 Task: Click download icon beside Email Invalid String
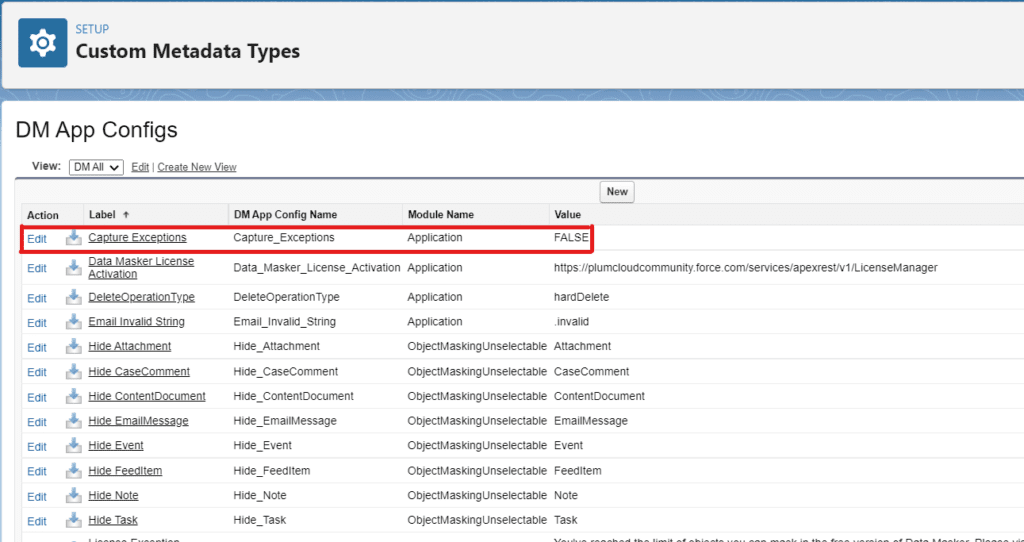[73, 322]
